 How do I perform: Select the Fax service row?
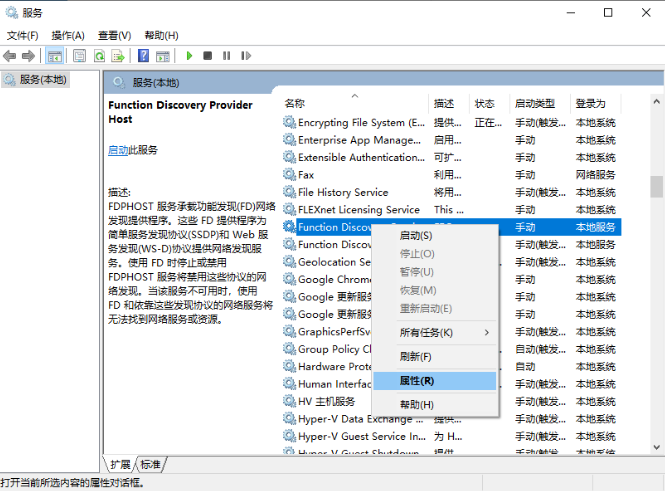point(451,175)
